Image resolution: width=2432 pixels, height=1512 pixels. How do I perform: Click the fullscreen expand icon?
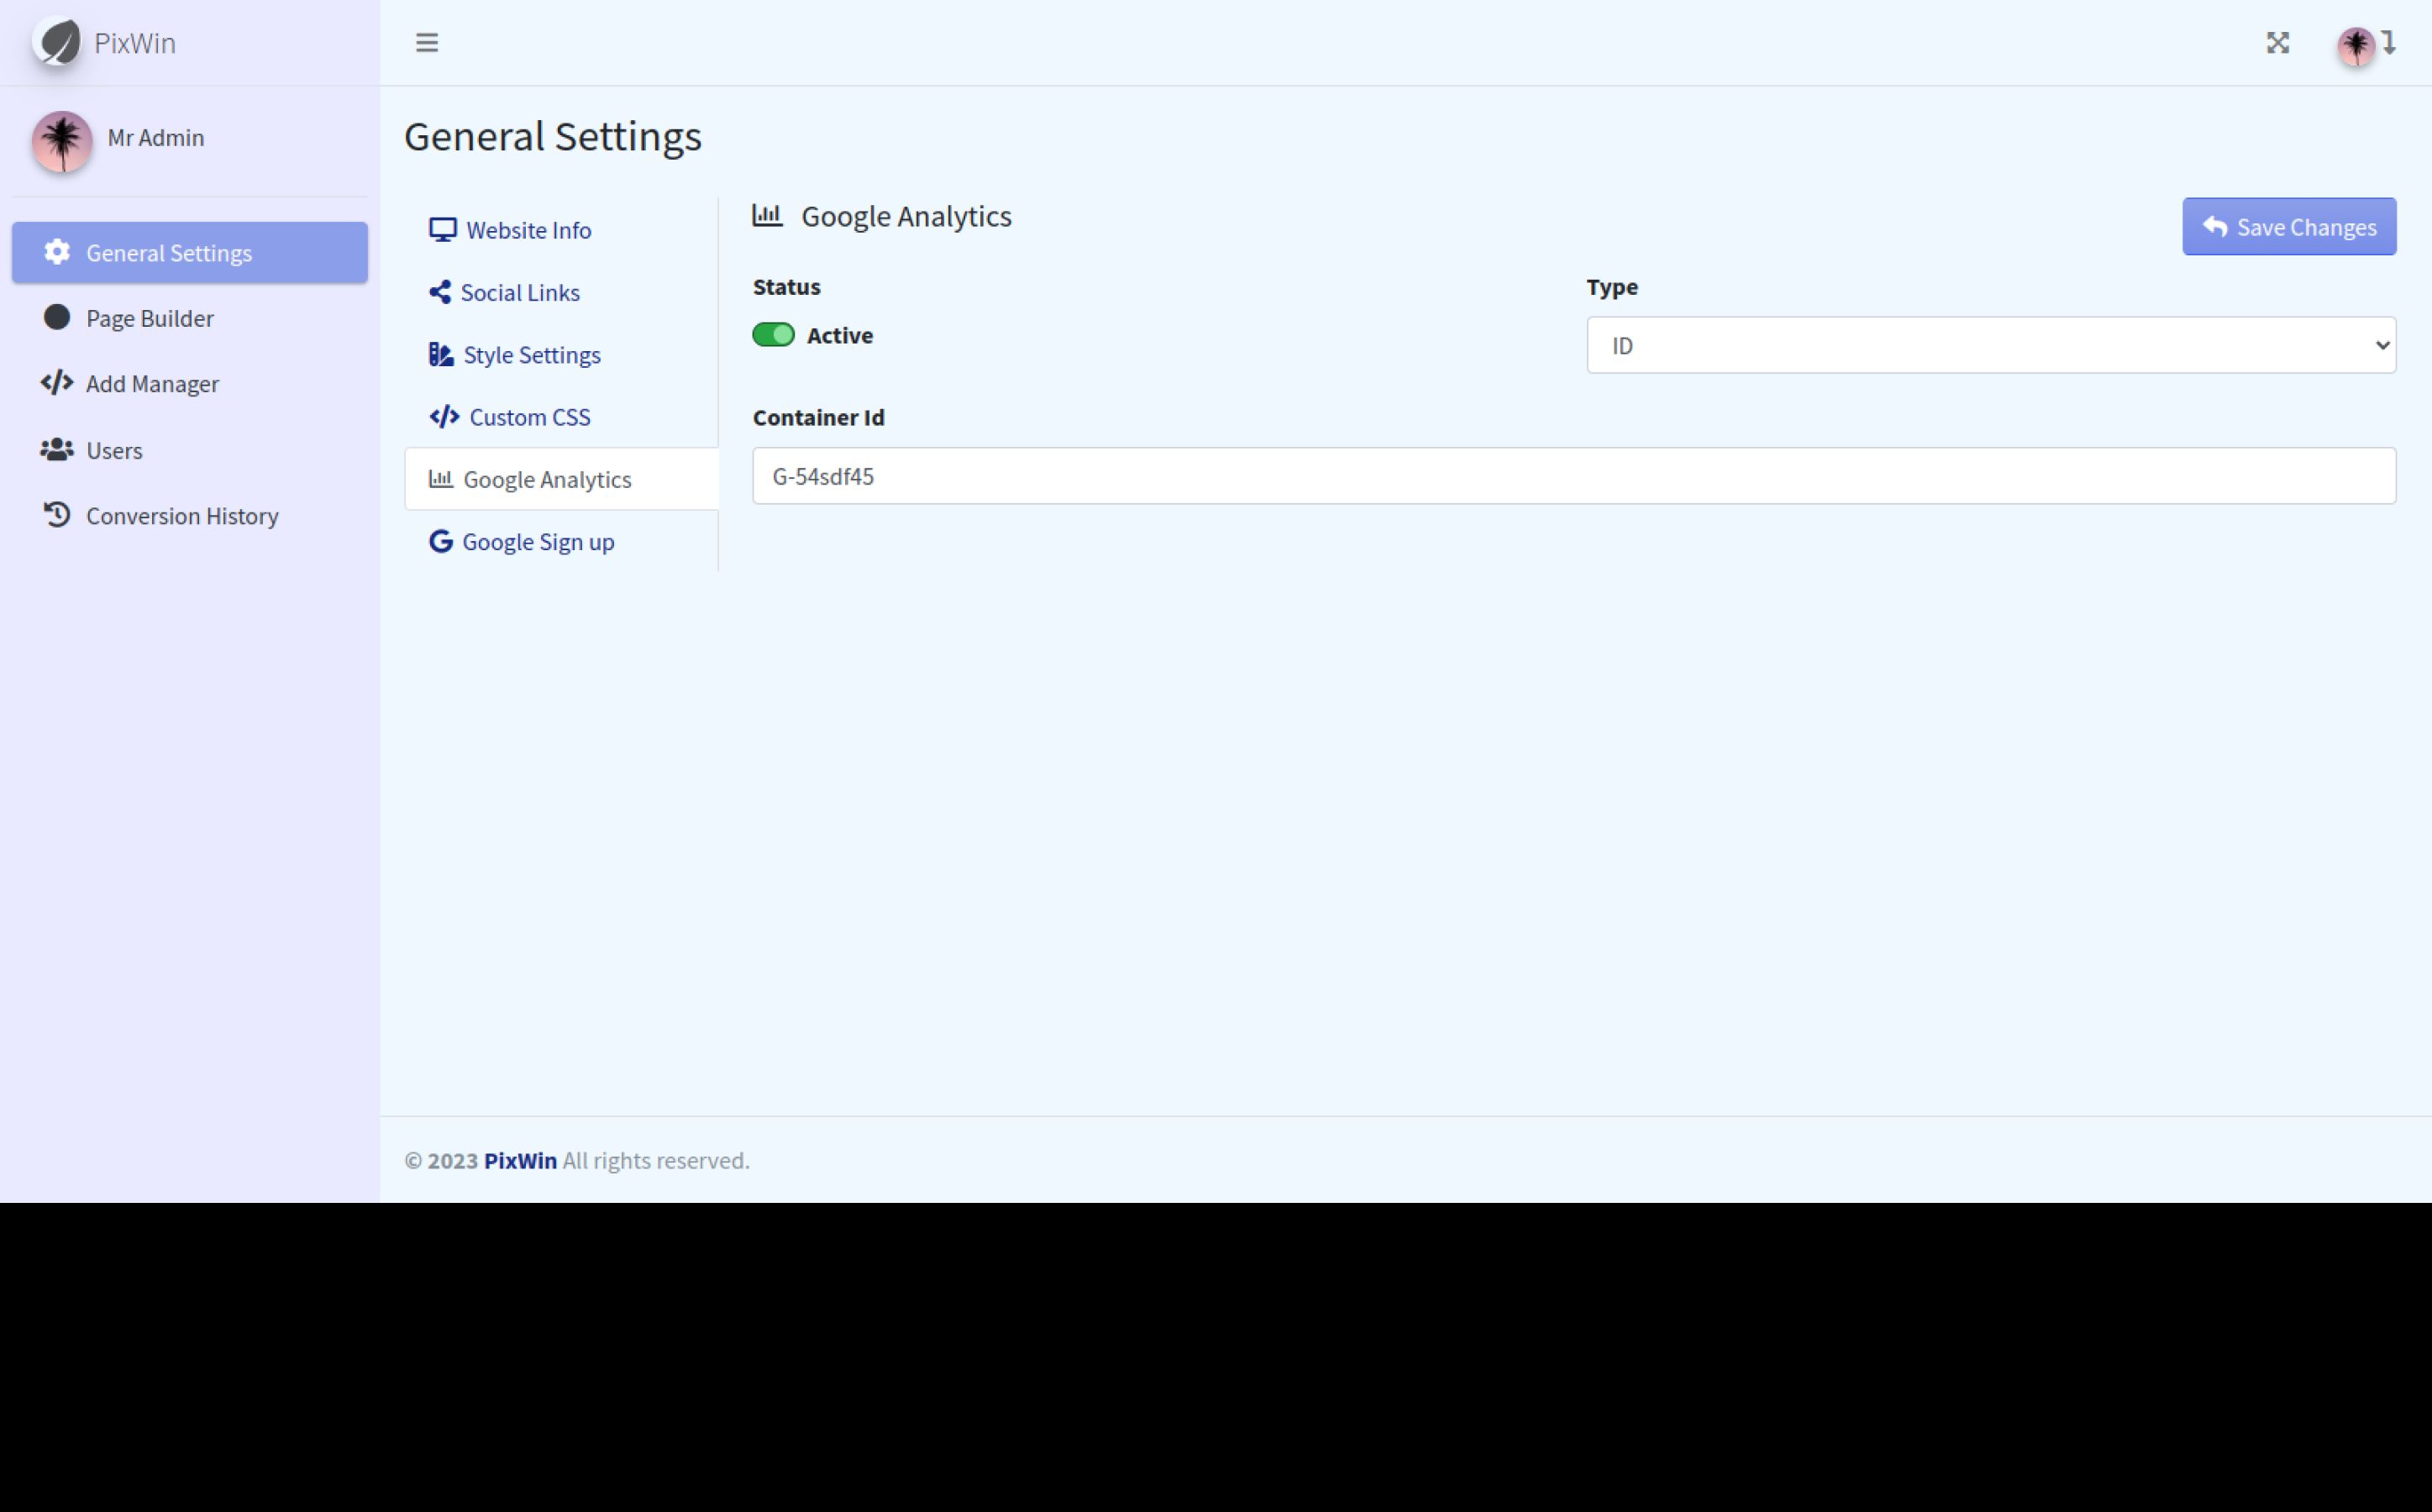(2277, 43)
